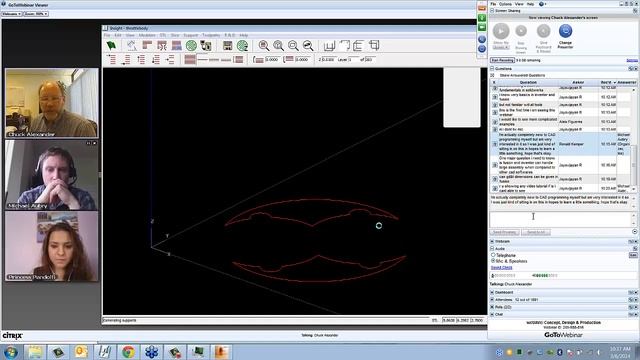Click Give Keyboard & Mouse icon
This screenshot has width=640, height=360.
tap(543, 31)
